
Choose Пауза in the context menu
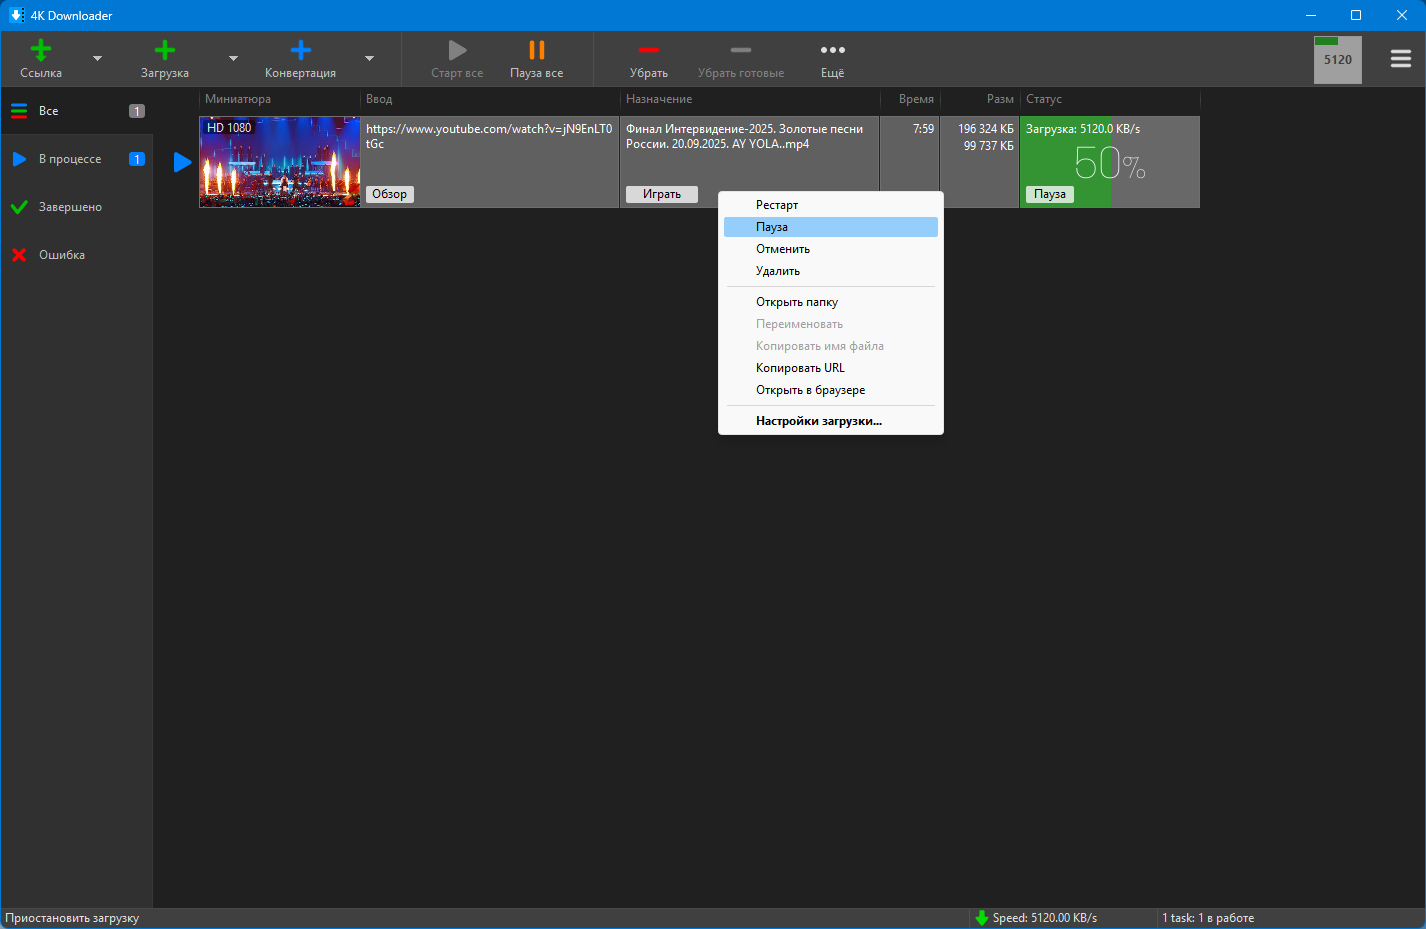(x=772, y=227)
